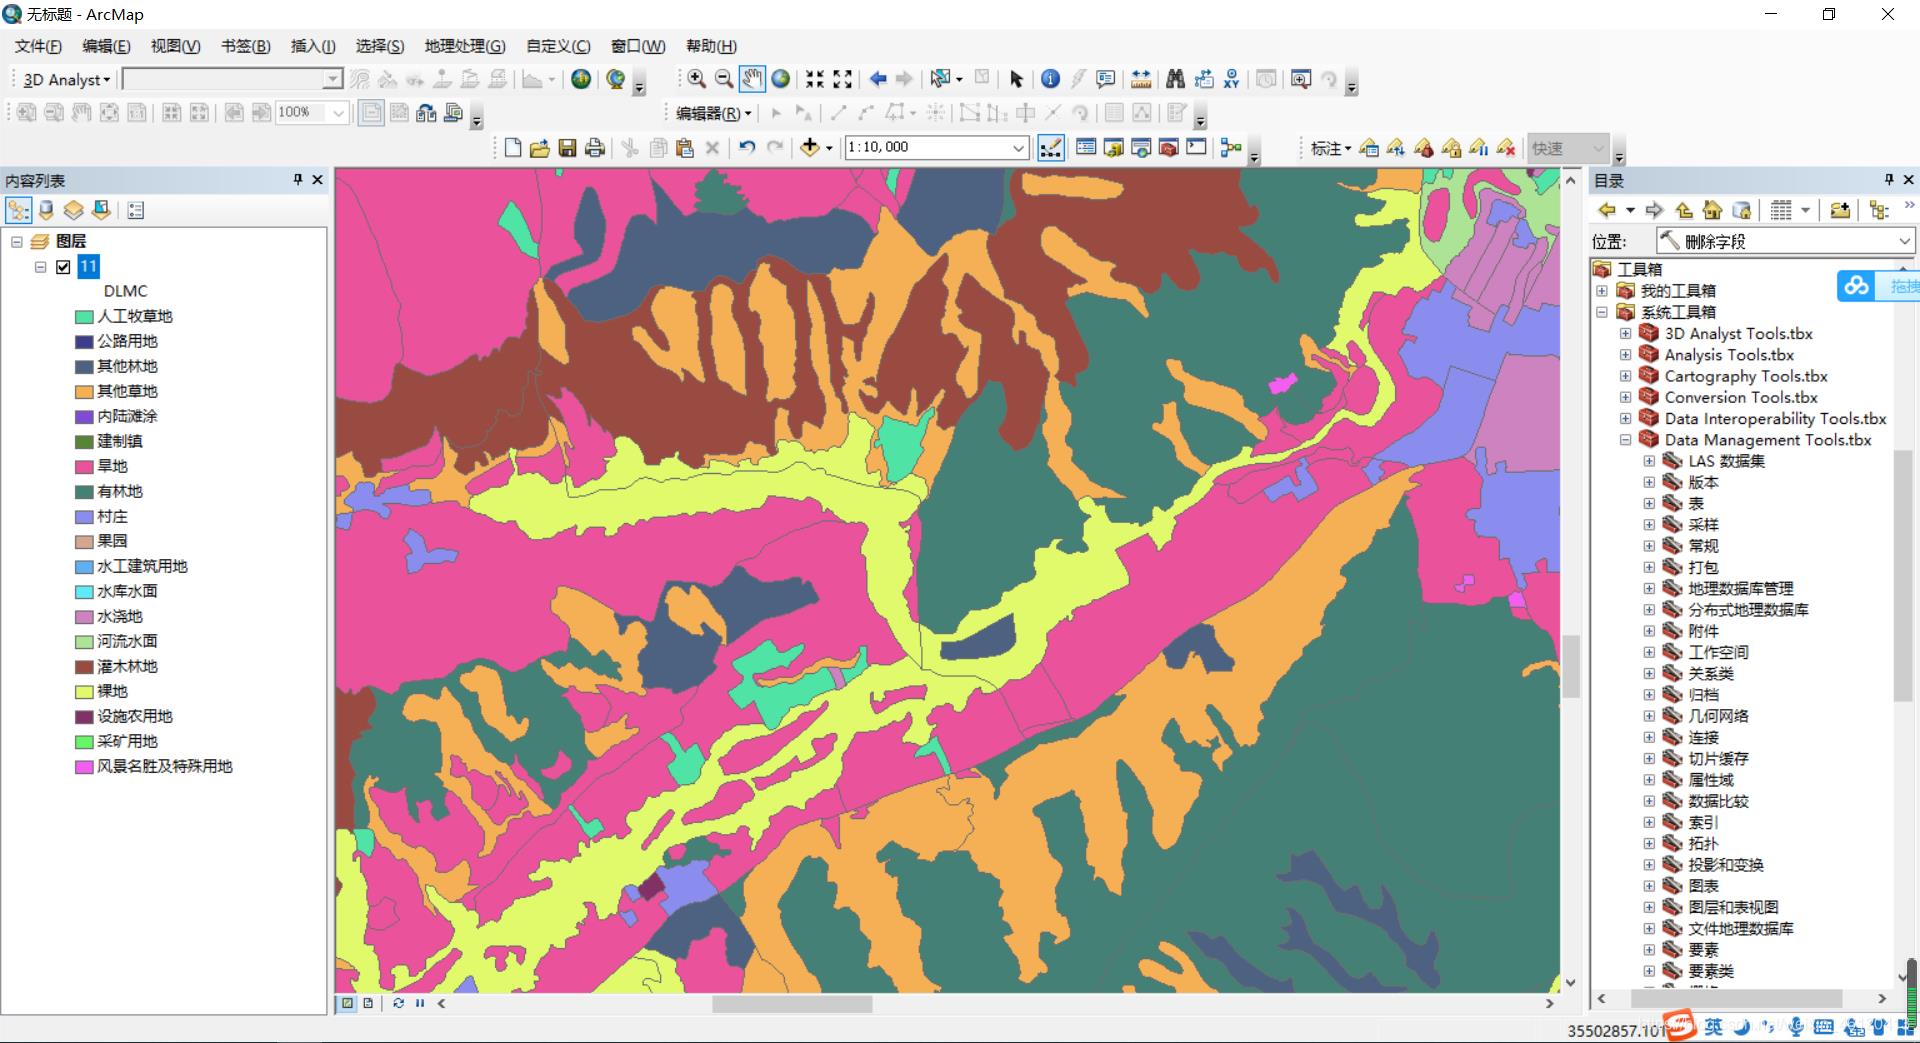1920x1043 pixels.
Task: Open the Editor dropdown menu
Action: point(713,113)
